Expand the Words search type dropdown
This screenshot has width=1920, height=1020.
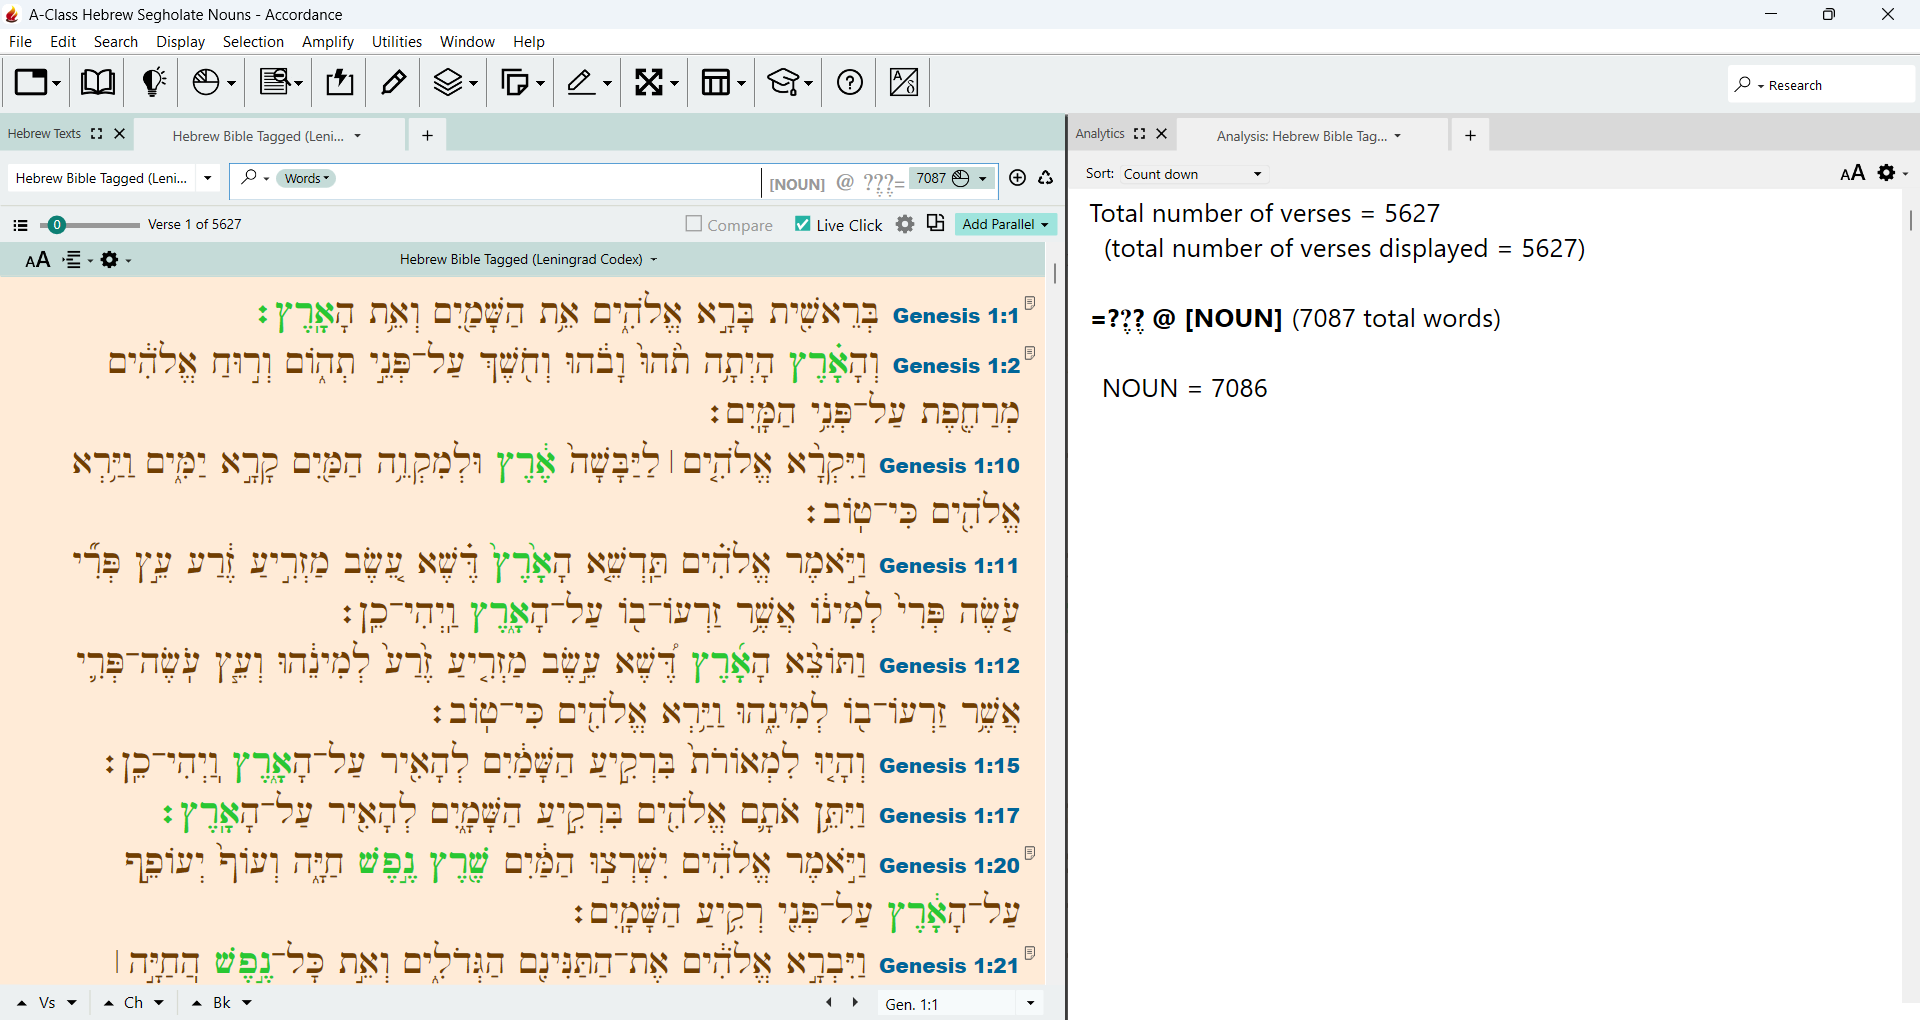[306, 178]
